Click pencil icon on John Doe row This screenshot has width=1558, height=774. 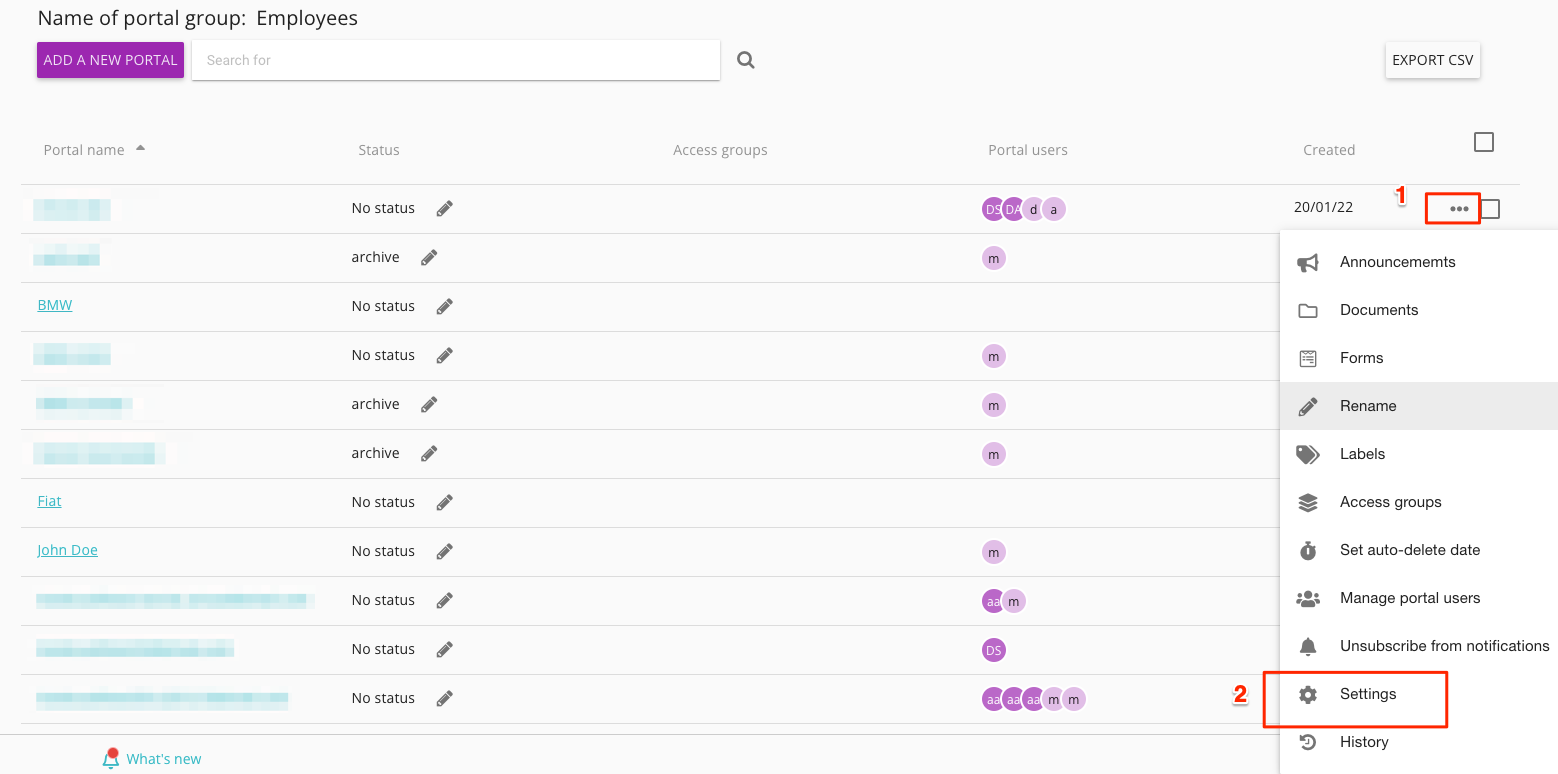tap(445, 551)
